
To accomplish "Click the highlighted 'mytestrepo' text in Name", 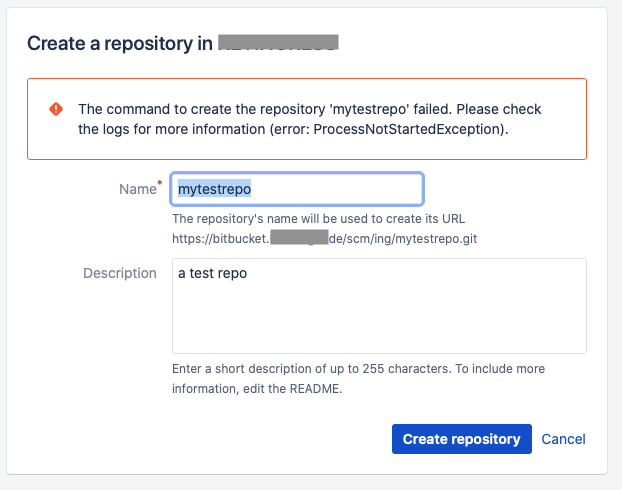I will pos(214,189).
